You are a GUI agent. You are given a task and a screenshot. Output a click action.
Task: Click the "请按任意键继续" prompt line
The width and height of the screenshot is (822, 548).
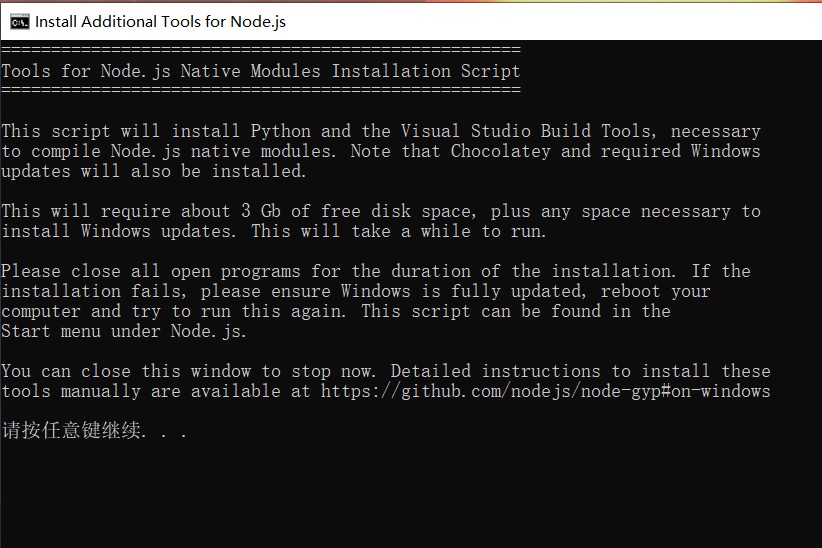click(94, 431)
